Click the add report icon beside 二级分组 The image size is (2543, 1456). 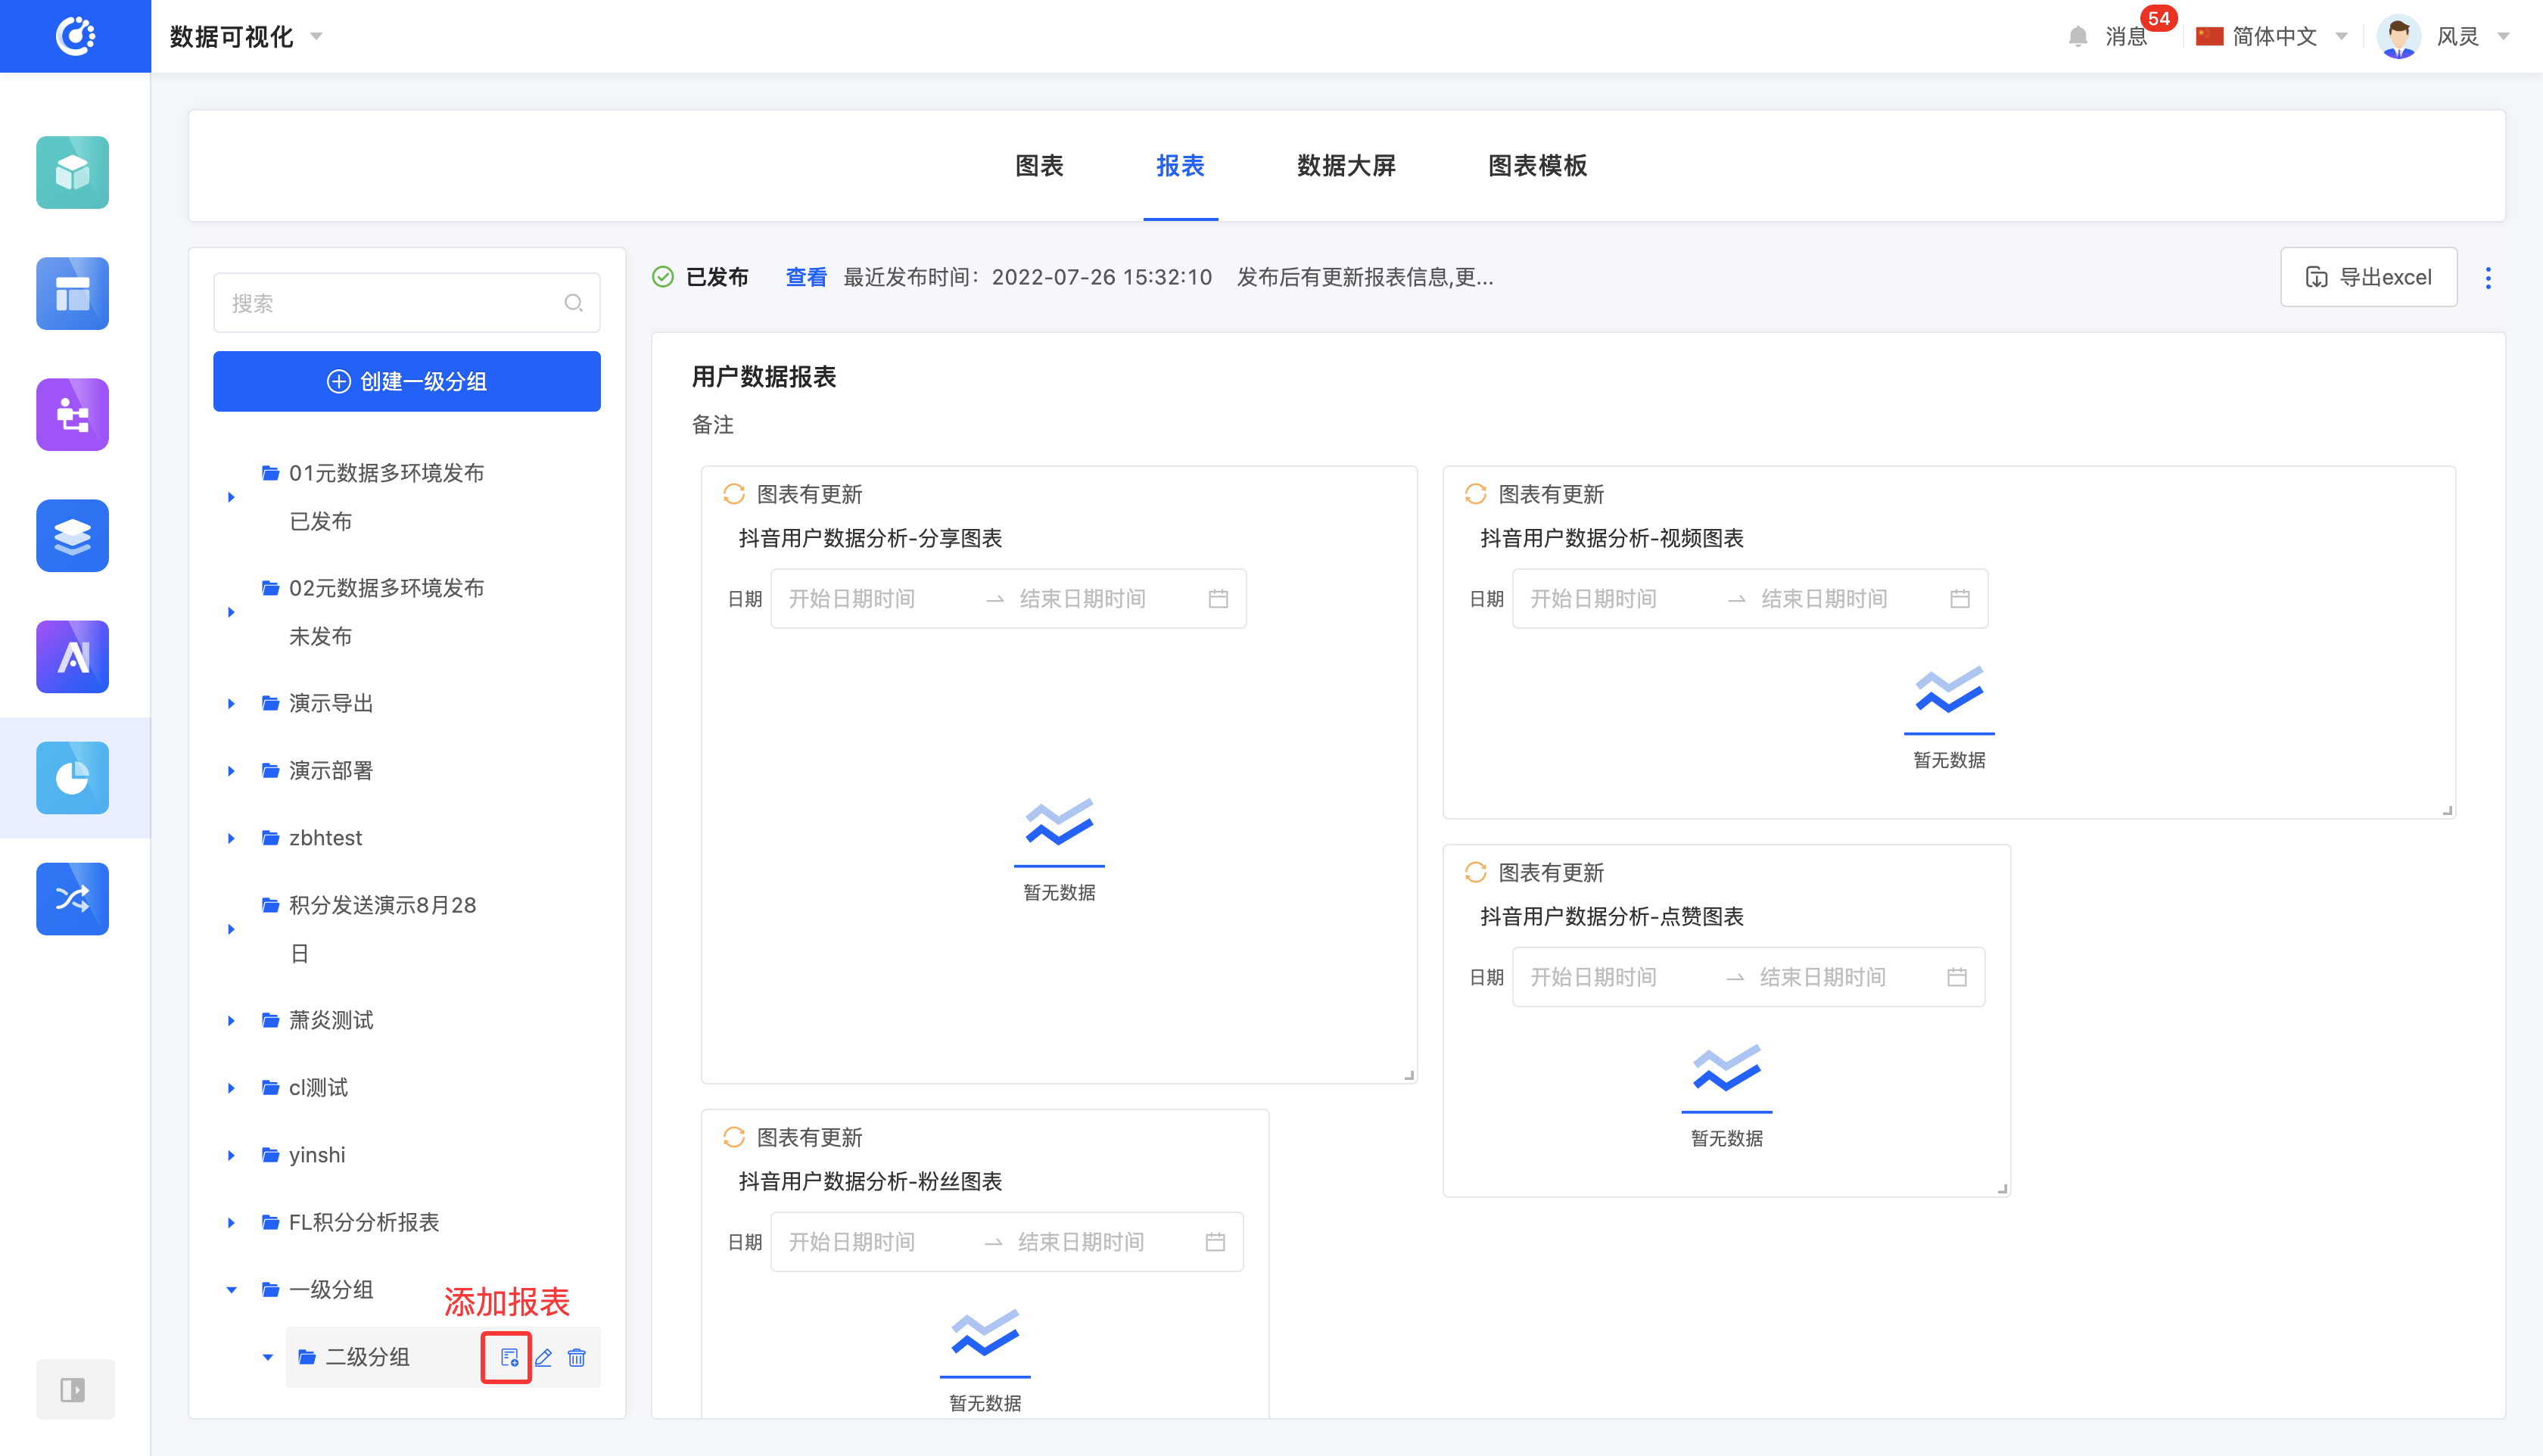(508, 1357)
